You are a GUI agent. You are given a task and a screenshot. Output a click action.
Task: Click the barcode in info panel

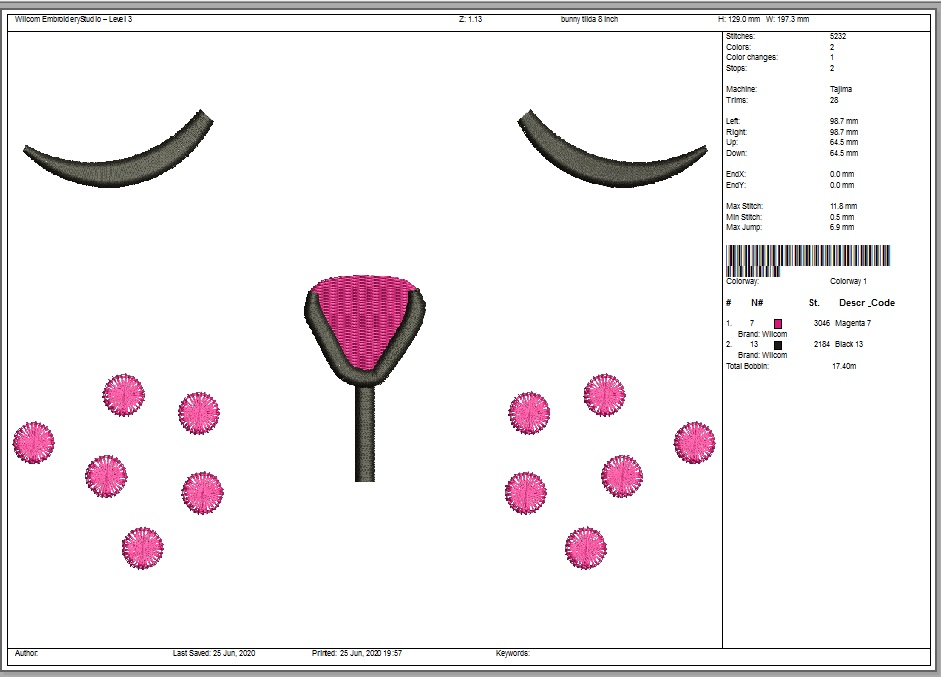coord(807,261)
